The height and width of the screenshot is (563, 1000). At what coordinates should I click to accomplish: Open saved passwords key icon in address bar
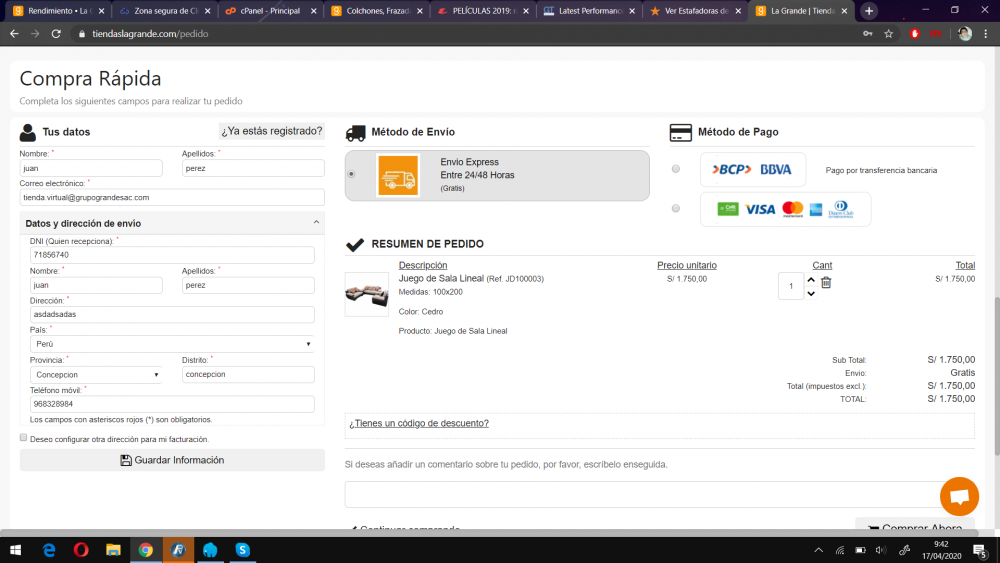(868, 34)
